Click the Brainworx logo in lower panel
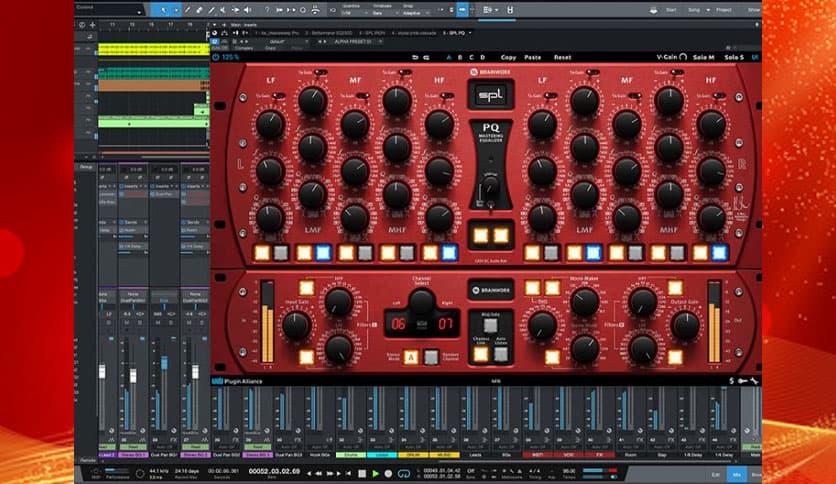This screenshot has height=484, width=836. pos(491,291)
